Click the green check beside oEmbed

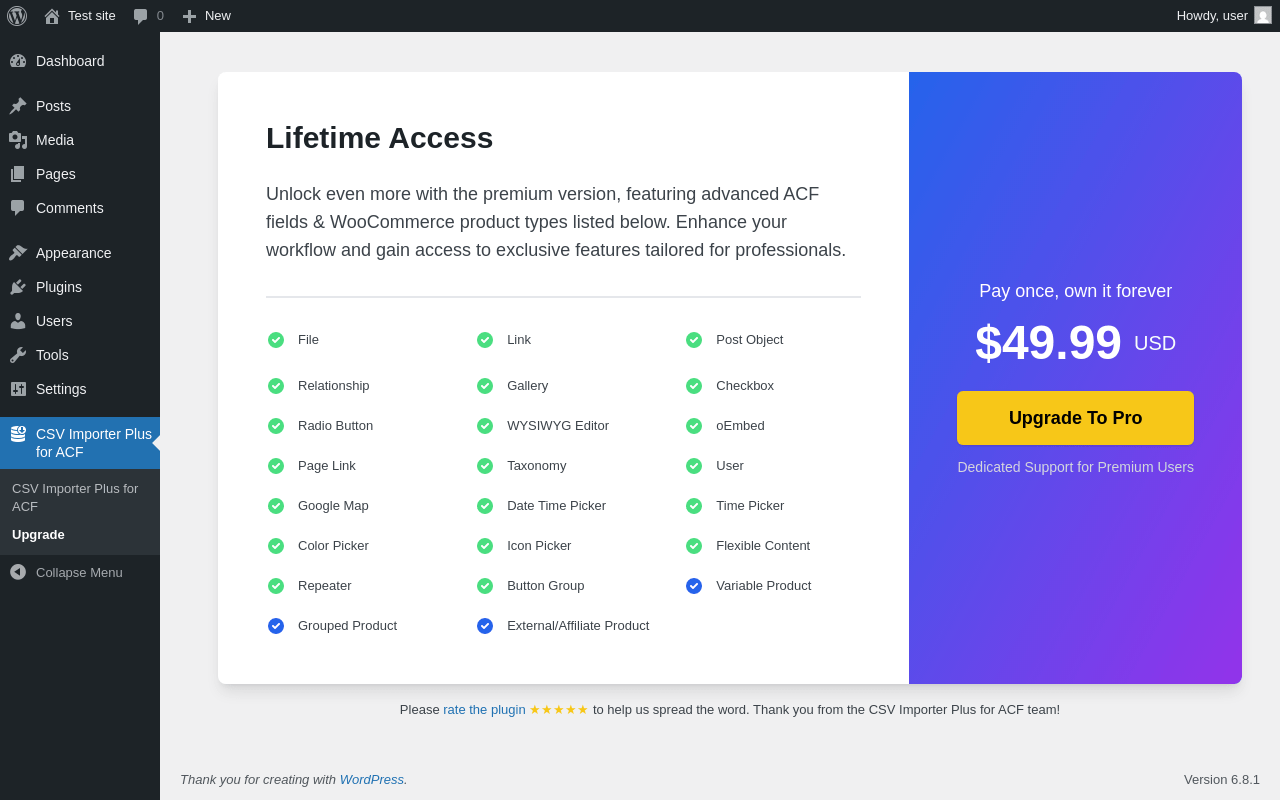pos(694,426)
